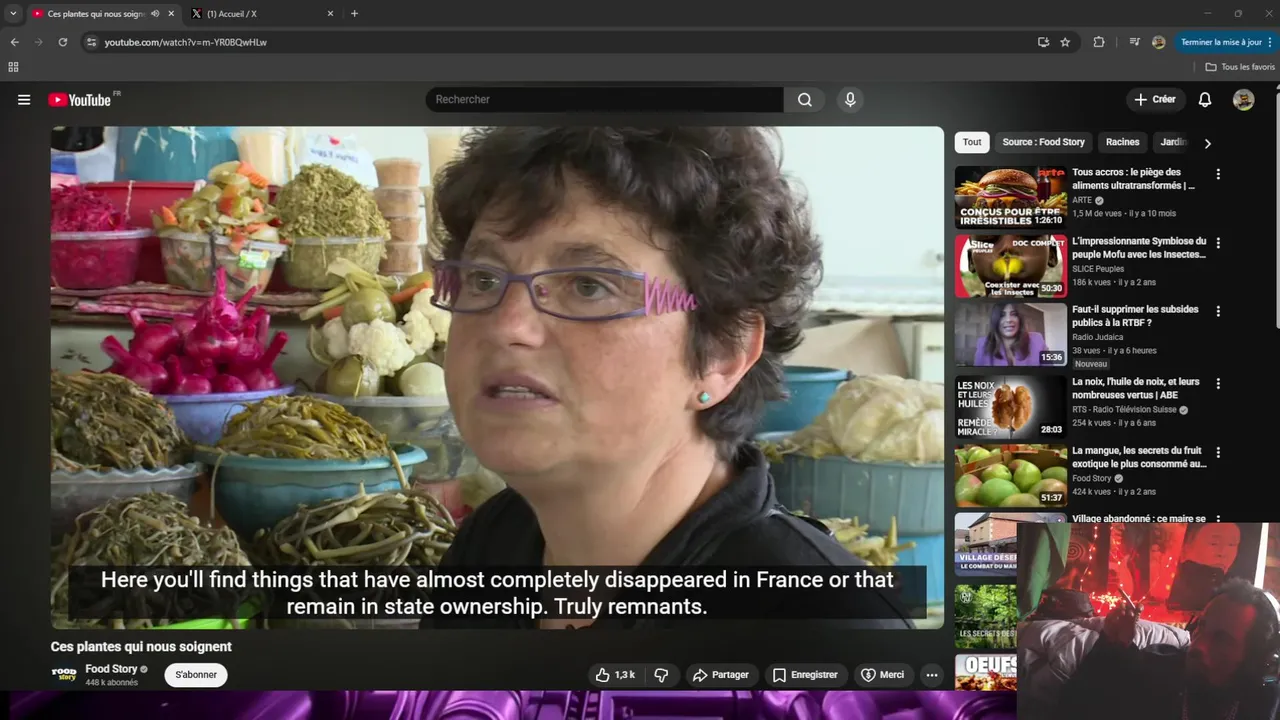
Task: Open the apps grid in bookmarks bar
Action: (x=13, y=67)
